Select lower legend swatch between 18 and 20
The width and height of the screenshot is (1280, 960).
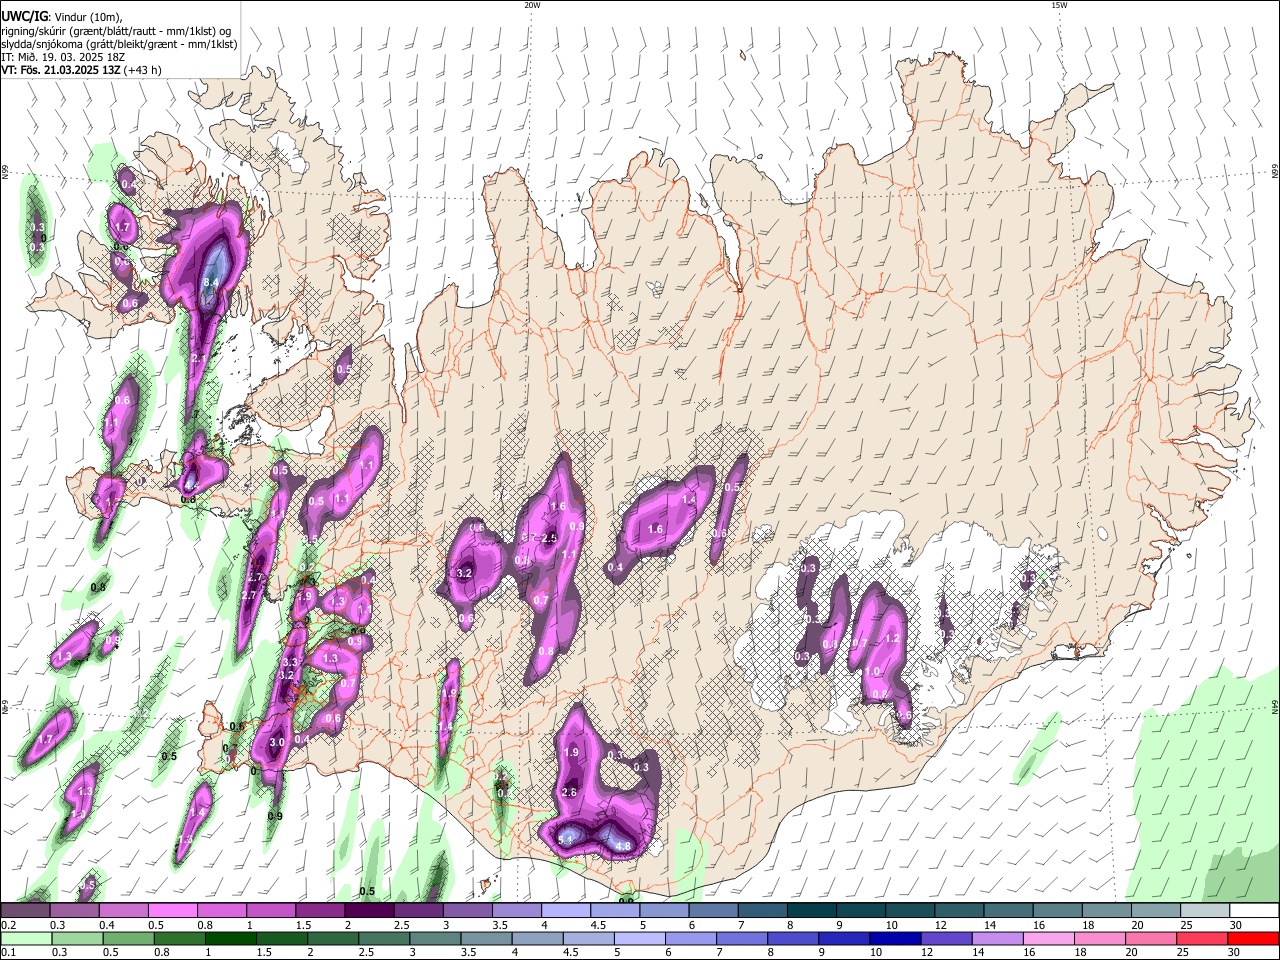tap(1101, 939)
